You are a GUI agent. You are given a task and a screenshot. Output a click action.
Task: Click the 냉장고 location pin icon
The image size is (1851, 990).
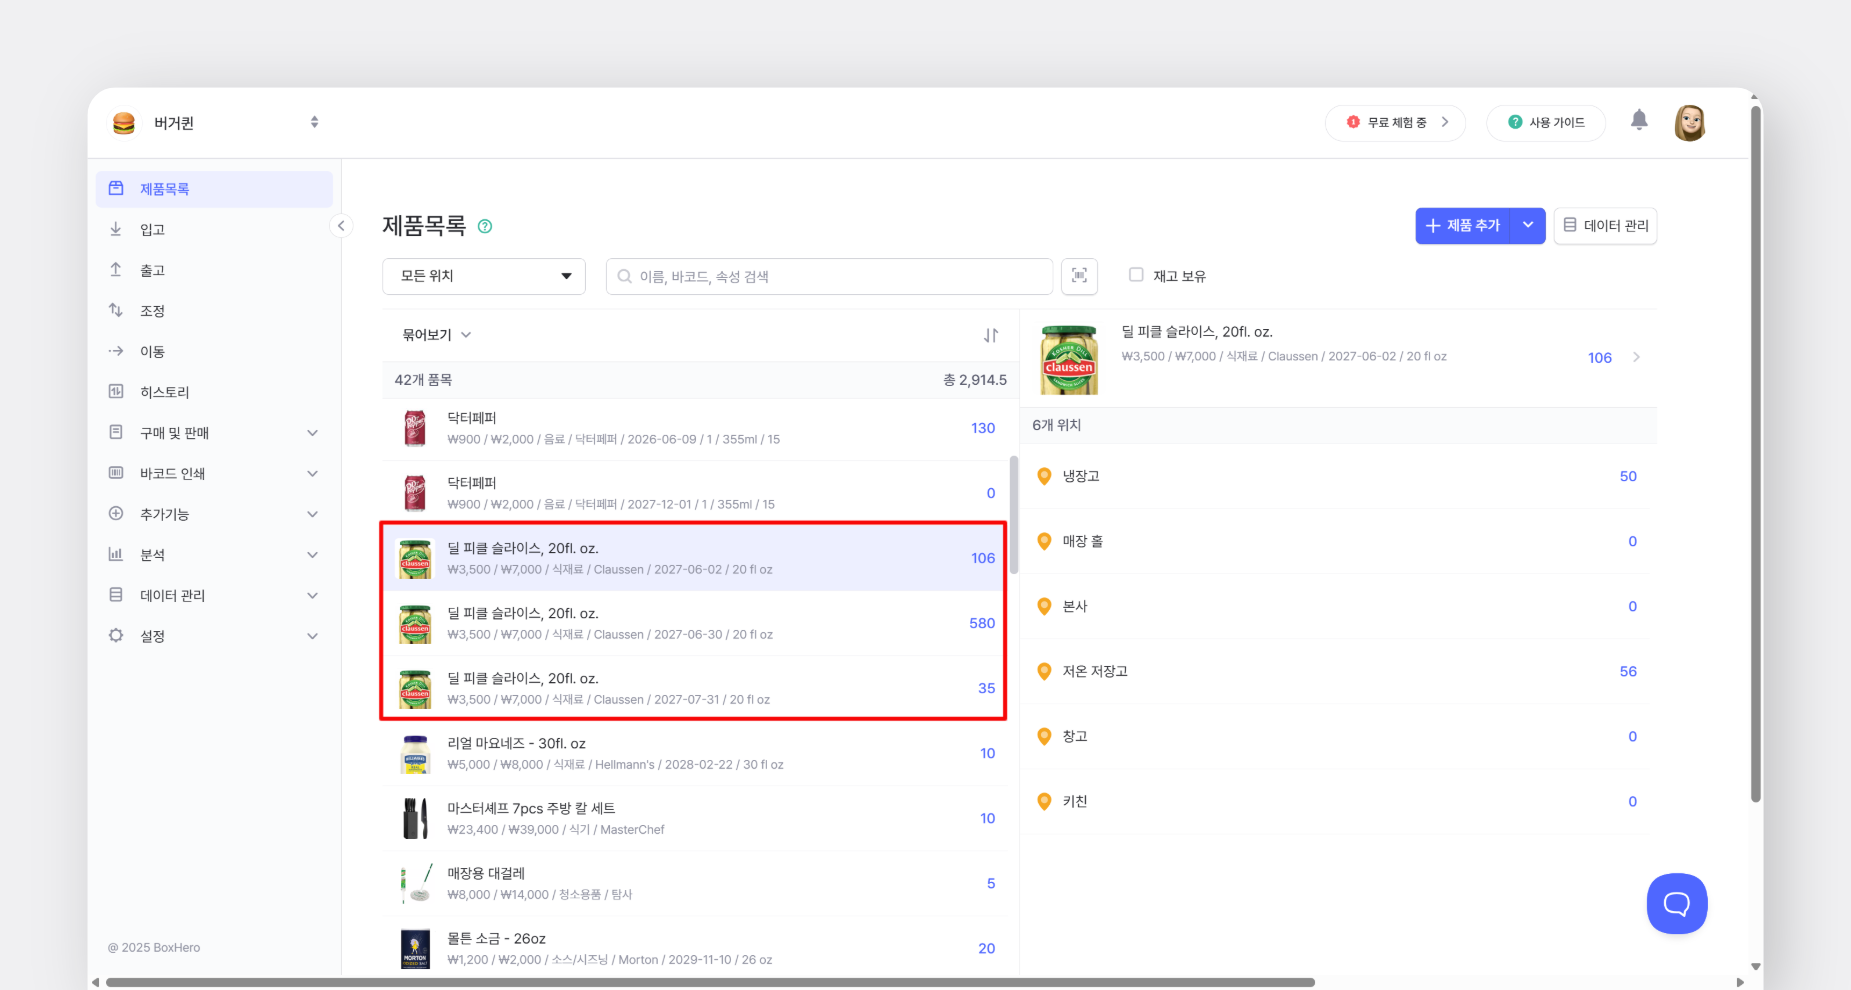point(1044,476)
